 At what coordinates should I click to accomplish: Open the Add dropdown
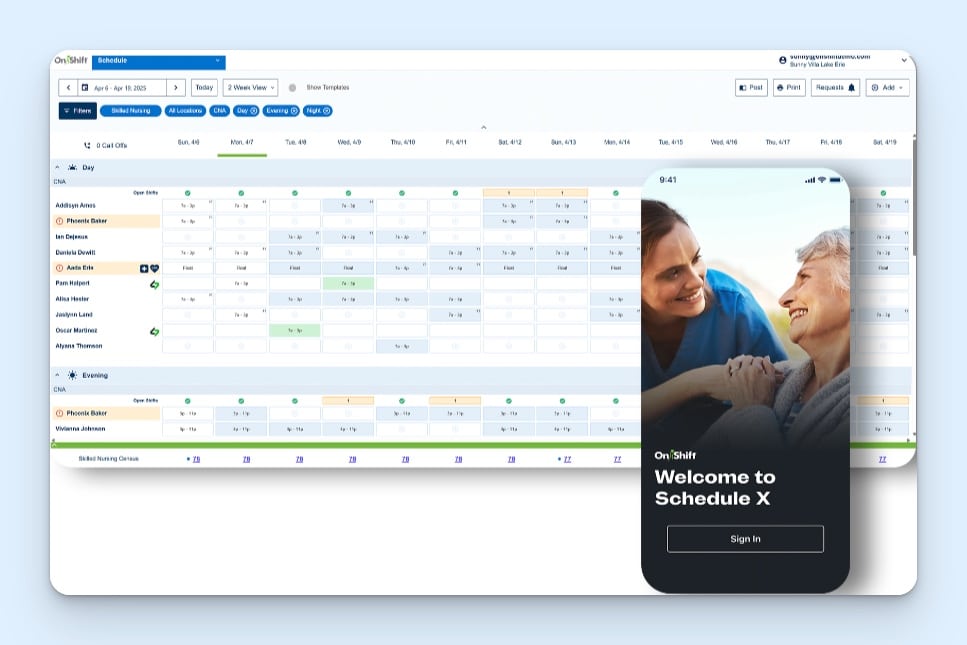887,88
